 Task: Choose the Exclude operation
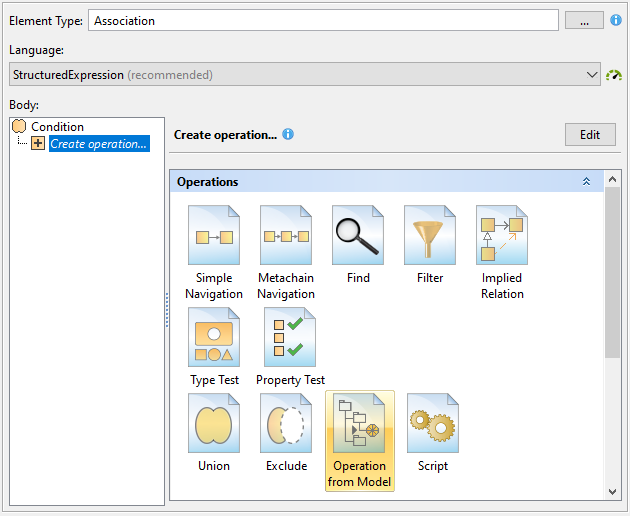click(286, 424)
